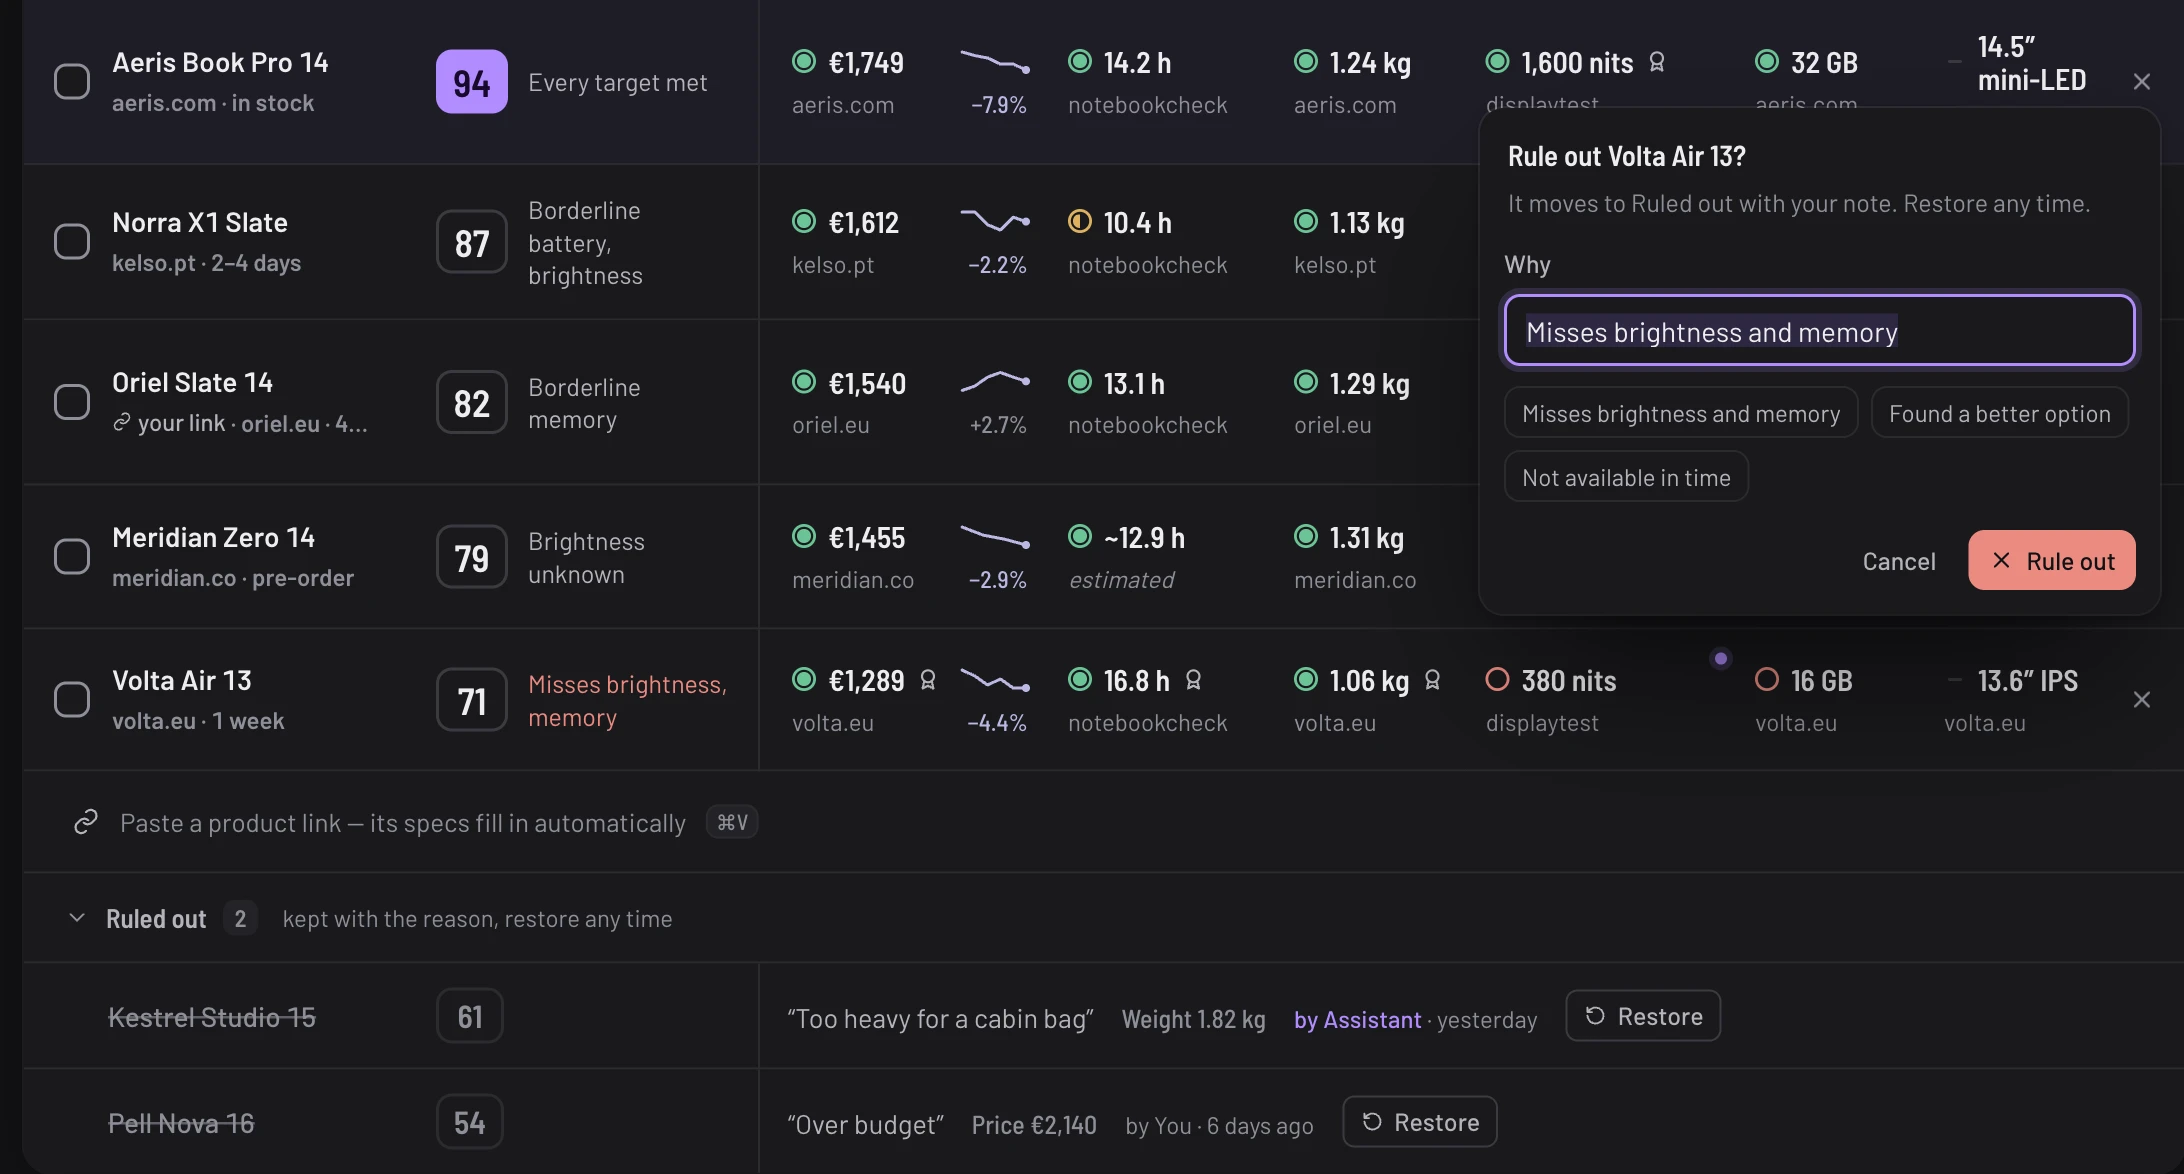This screenshot has height=1174, width=2184.
Task: Click the your link icon on Oriel Slate 14
Action: 121,423
